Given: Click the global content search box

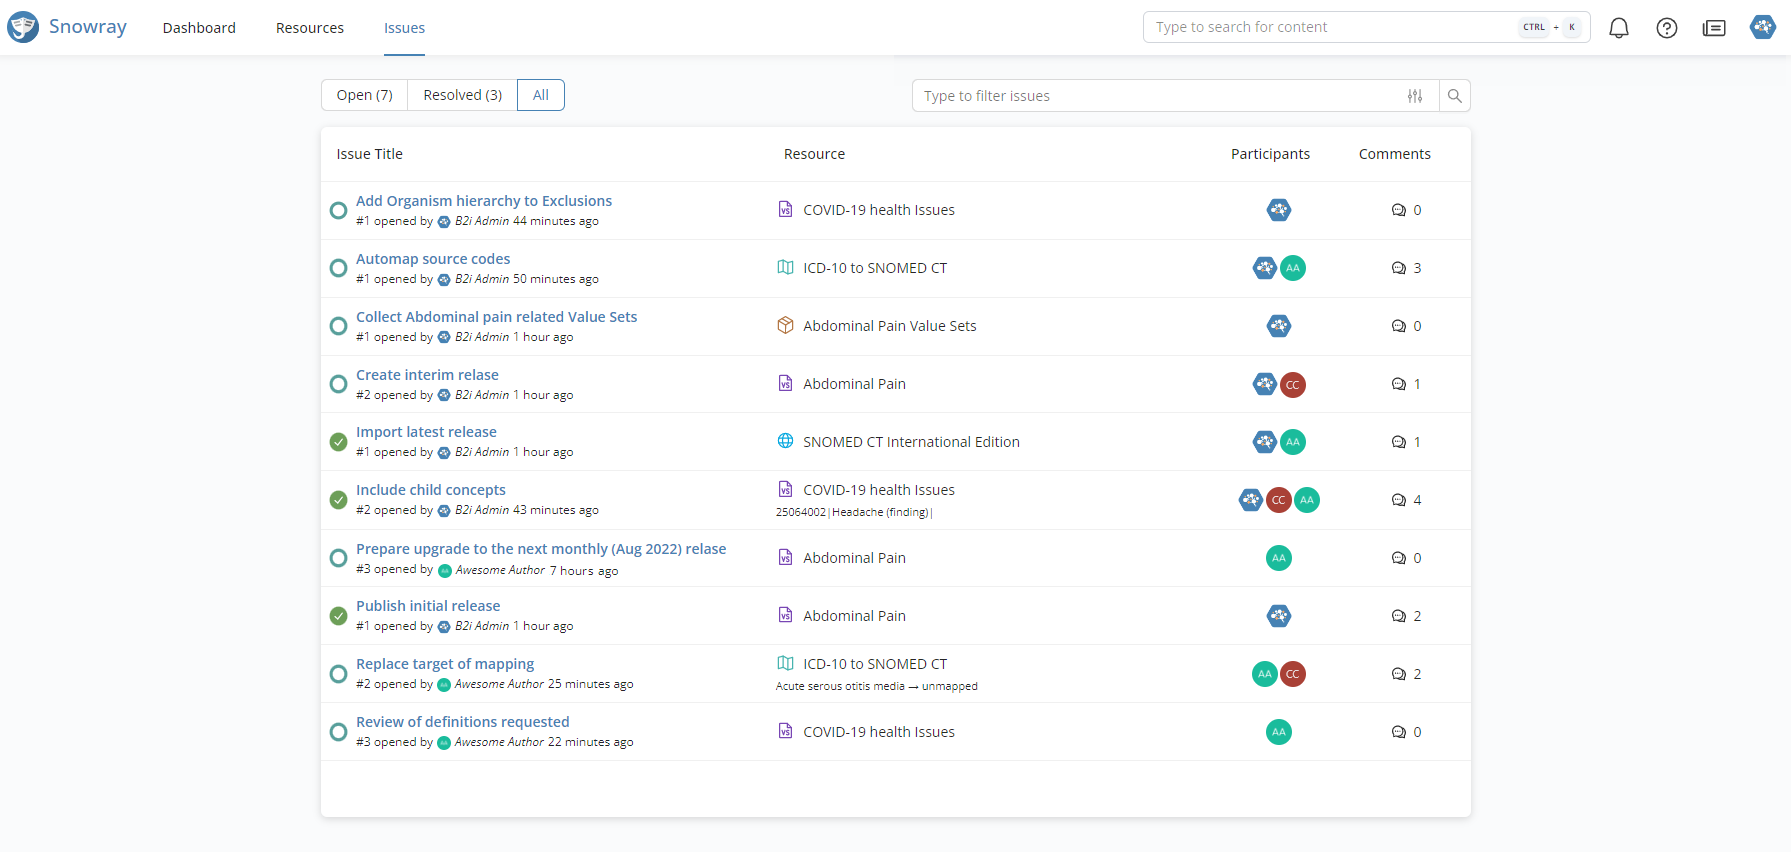Looking at the screenshot, I should (1330, 27).
